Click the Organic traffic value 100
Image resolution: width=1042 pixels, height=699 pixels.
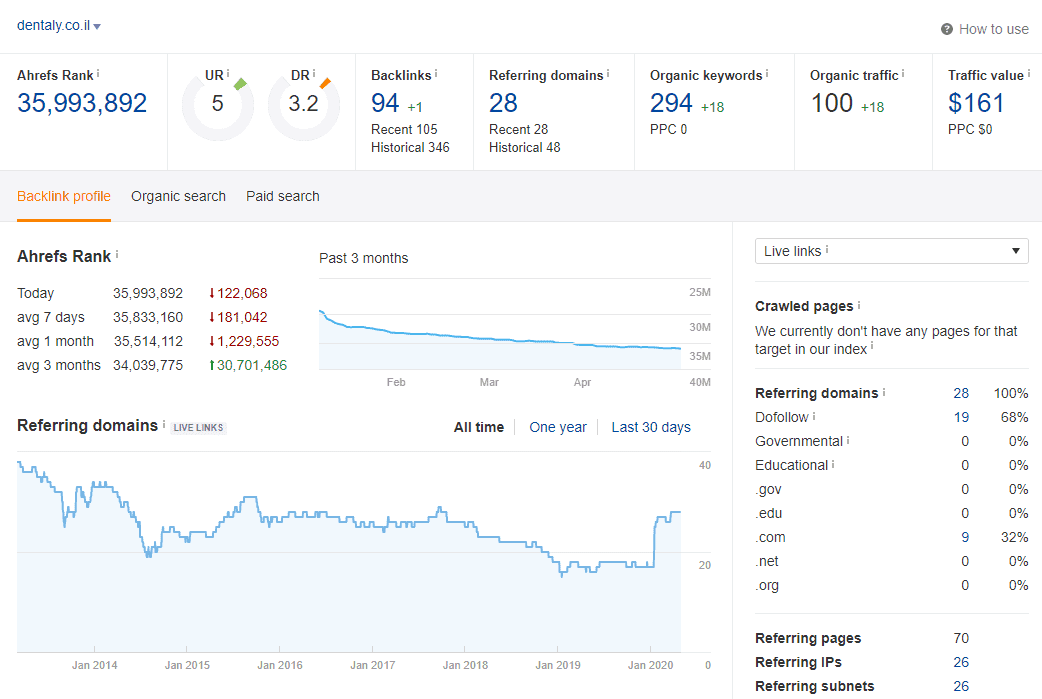(831, 103)
